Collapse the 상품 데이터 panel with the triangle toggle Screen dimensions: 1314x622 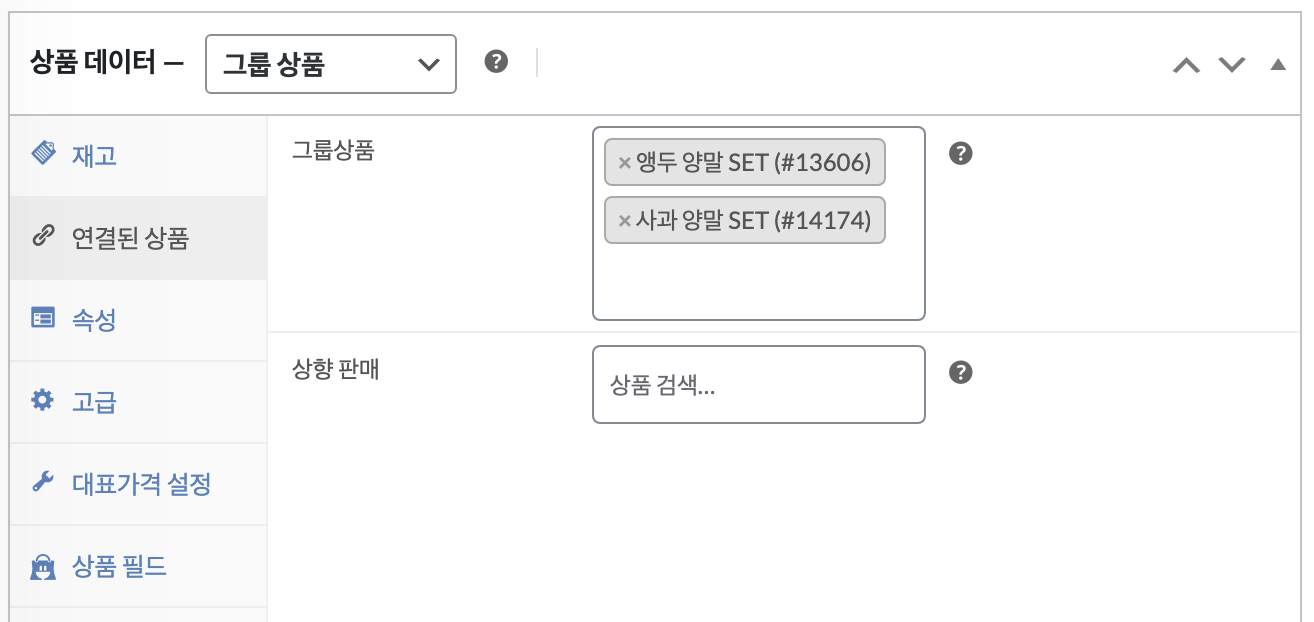(x=1277, y=65)
